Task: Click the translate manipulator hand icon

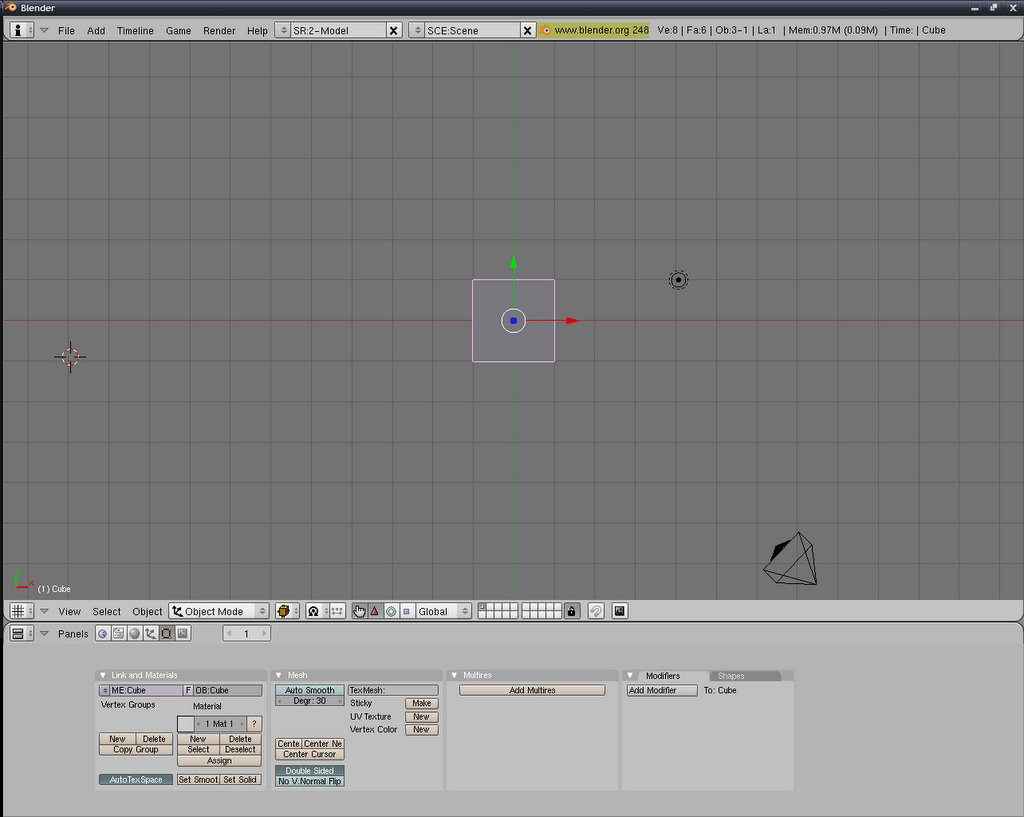Action: tap(359, 611)
